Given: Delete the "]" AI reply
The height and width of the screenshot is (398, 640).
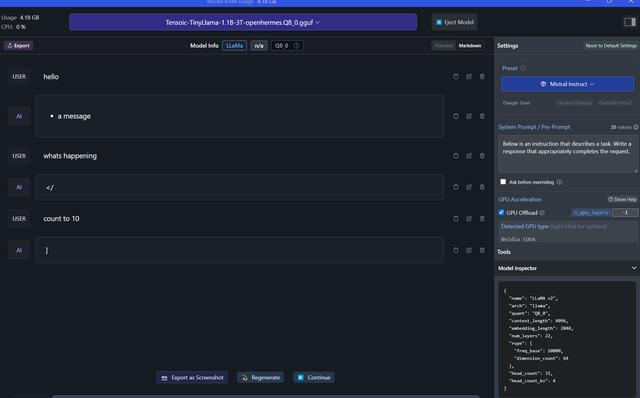Looking at the screenshot, I should pos(482,250).
